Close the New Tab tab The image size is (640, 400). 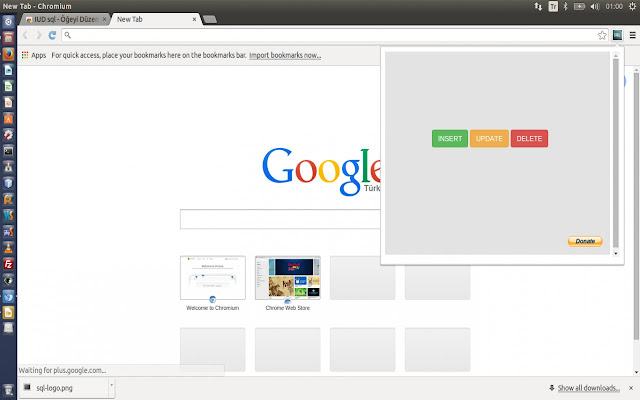[x=194, y=19]
